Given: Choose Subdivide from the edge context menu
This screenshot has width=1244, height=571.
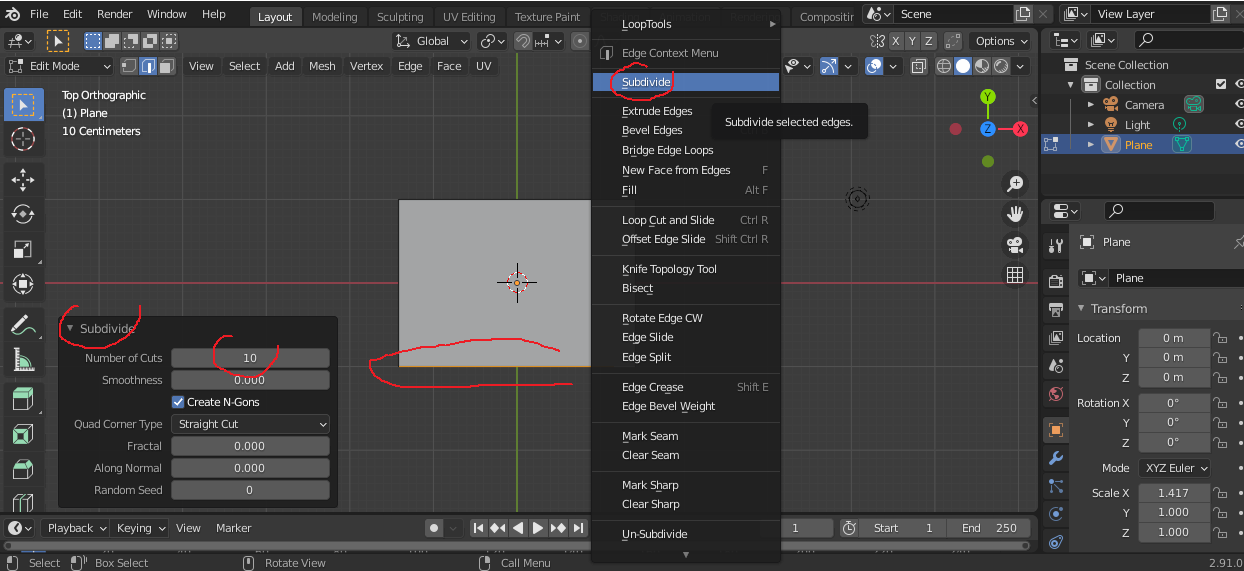Looking at the screenshot, I should point(646,82).
